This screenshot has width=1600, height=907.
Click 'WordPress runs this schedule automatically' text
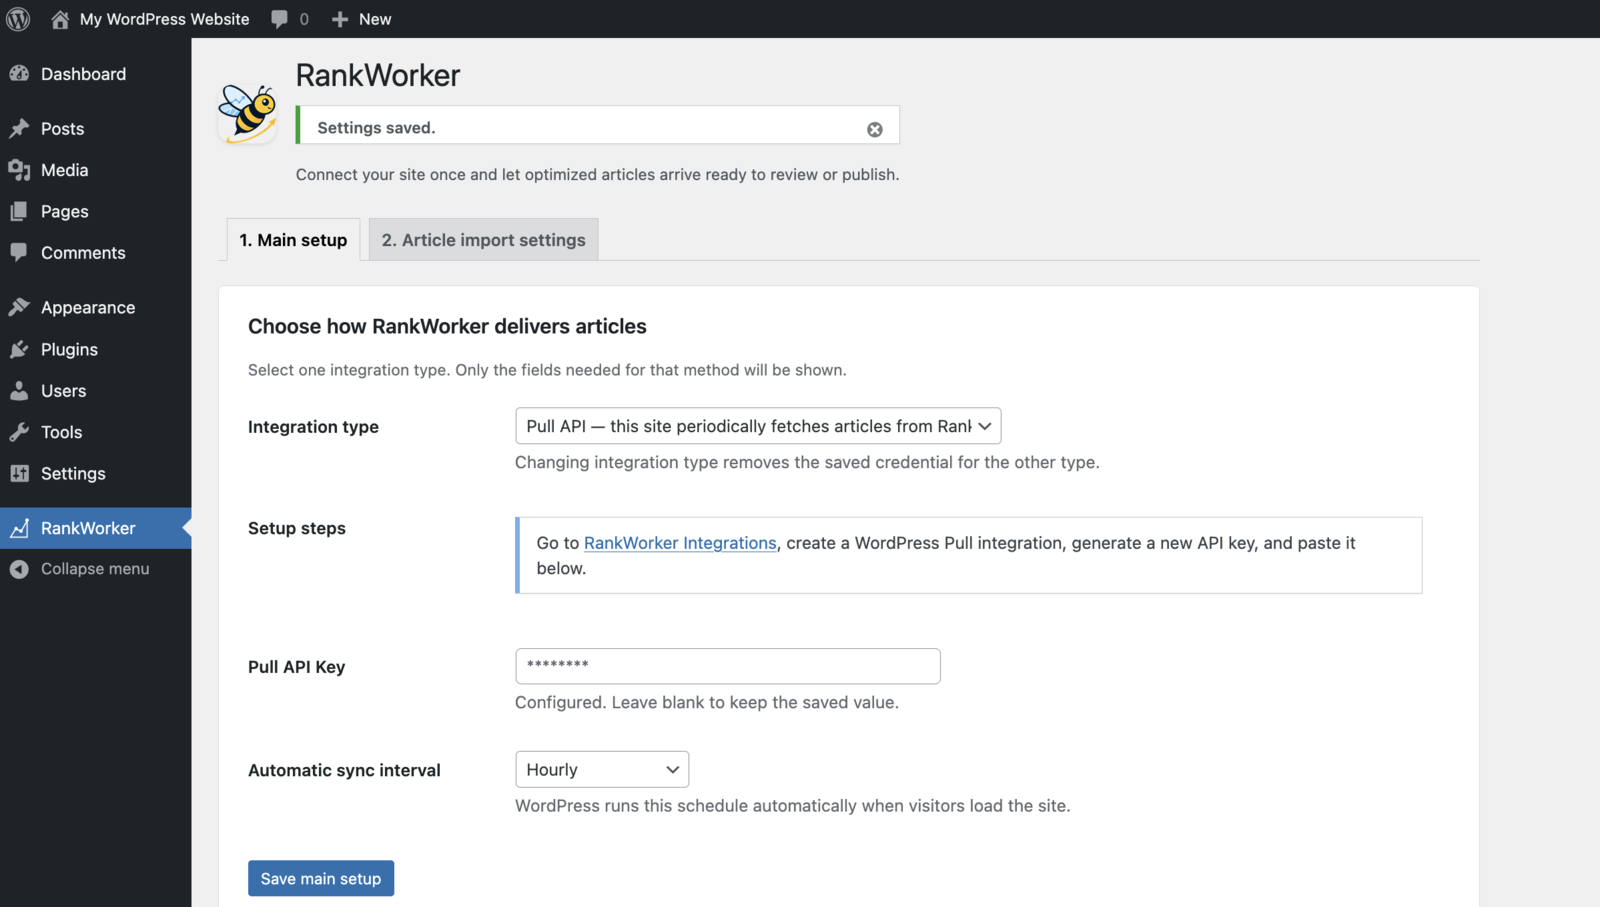792,806
